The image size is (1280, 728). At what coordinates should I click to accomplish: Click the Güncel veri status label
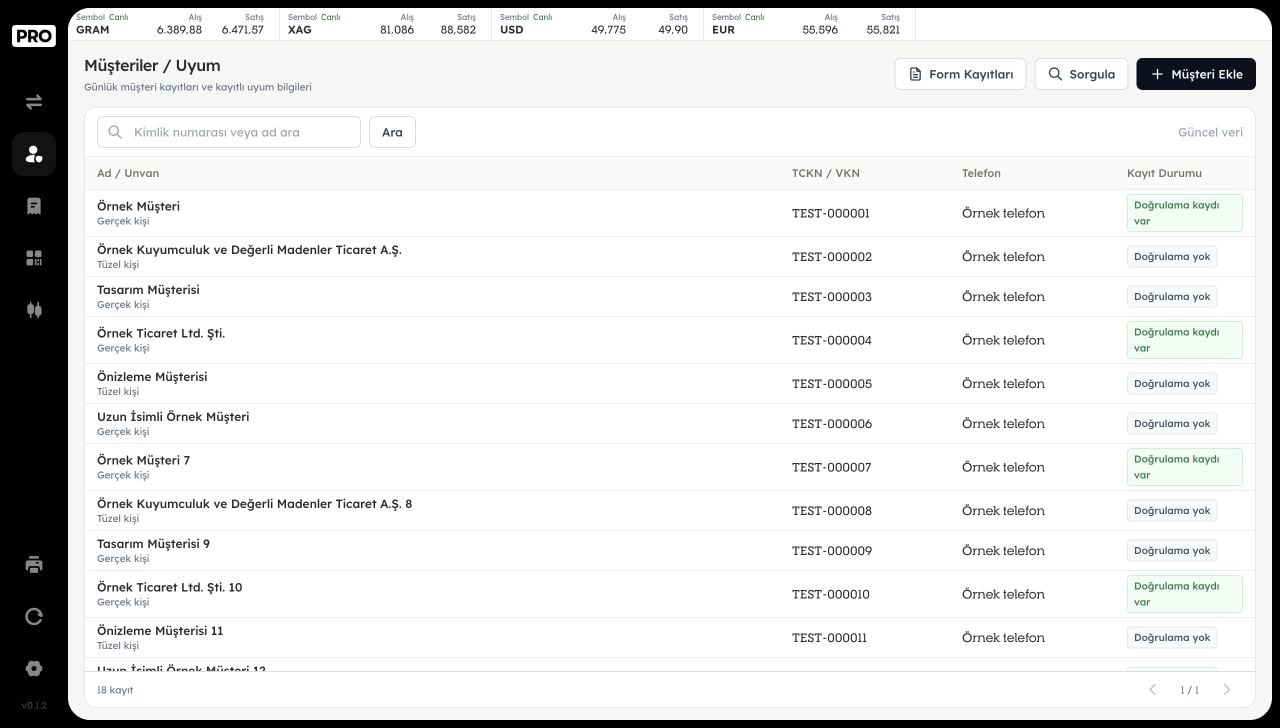click(x=1210, y=132)
